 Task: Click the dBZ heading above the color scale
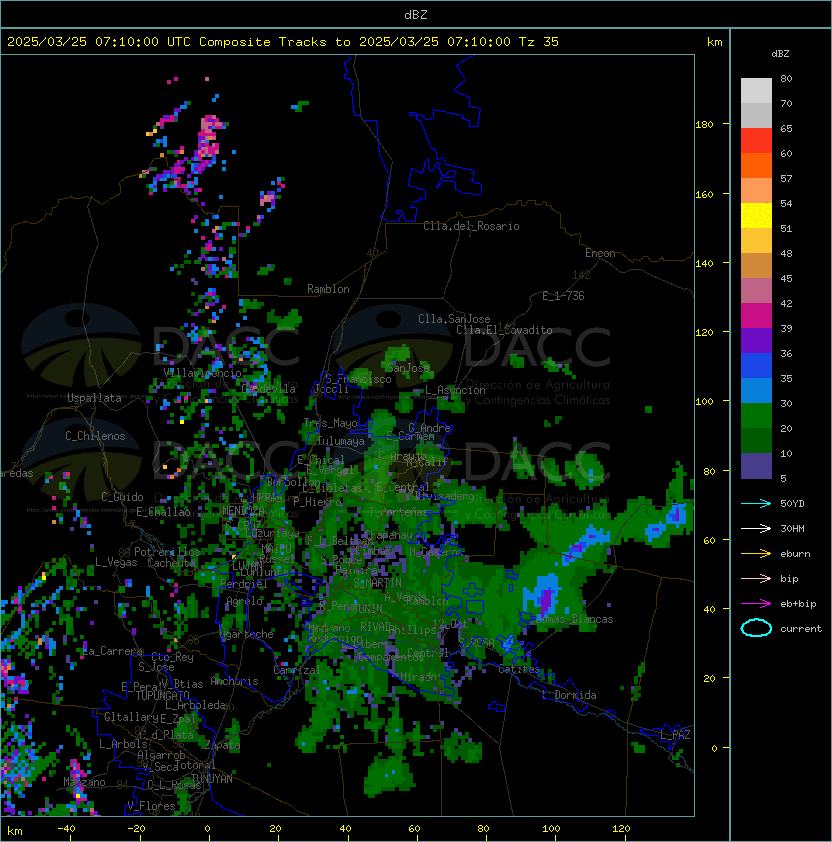click(x=780, y=54)
